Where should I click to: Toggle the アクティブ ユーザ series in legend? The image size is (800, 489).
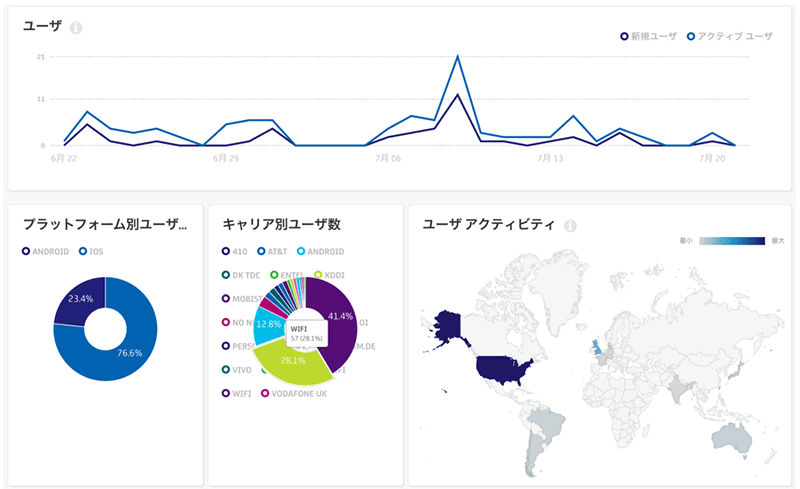point(730,36)
